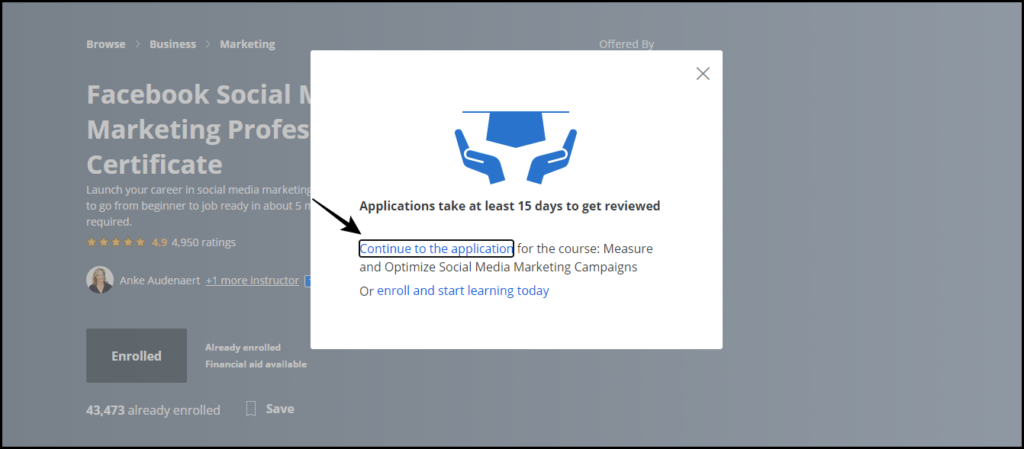Click the Offered By label

click(626, 44)
